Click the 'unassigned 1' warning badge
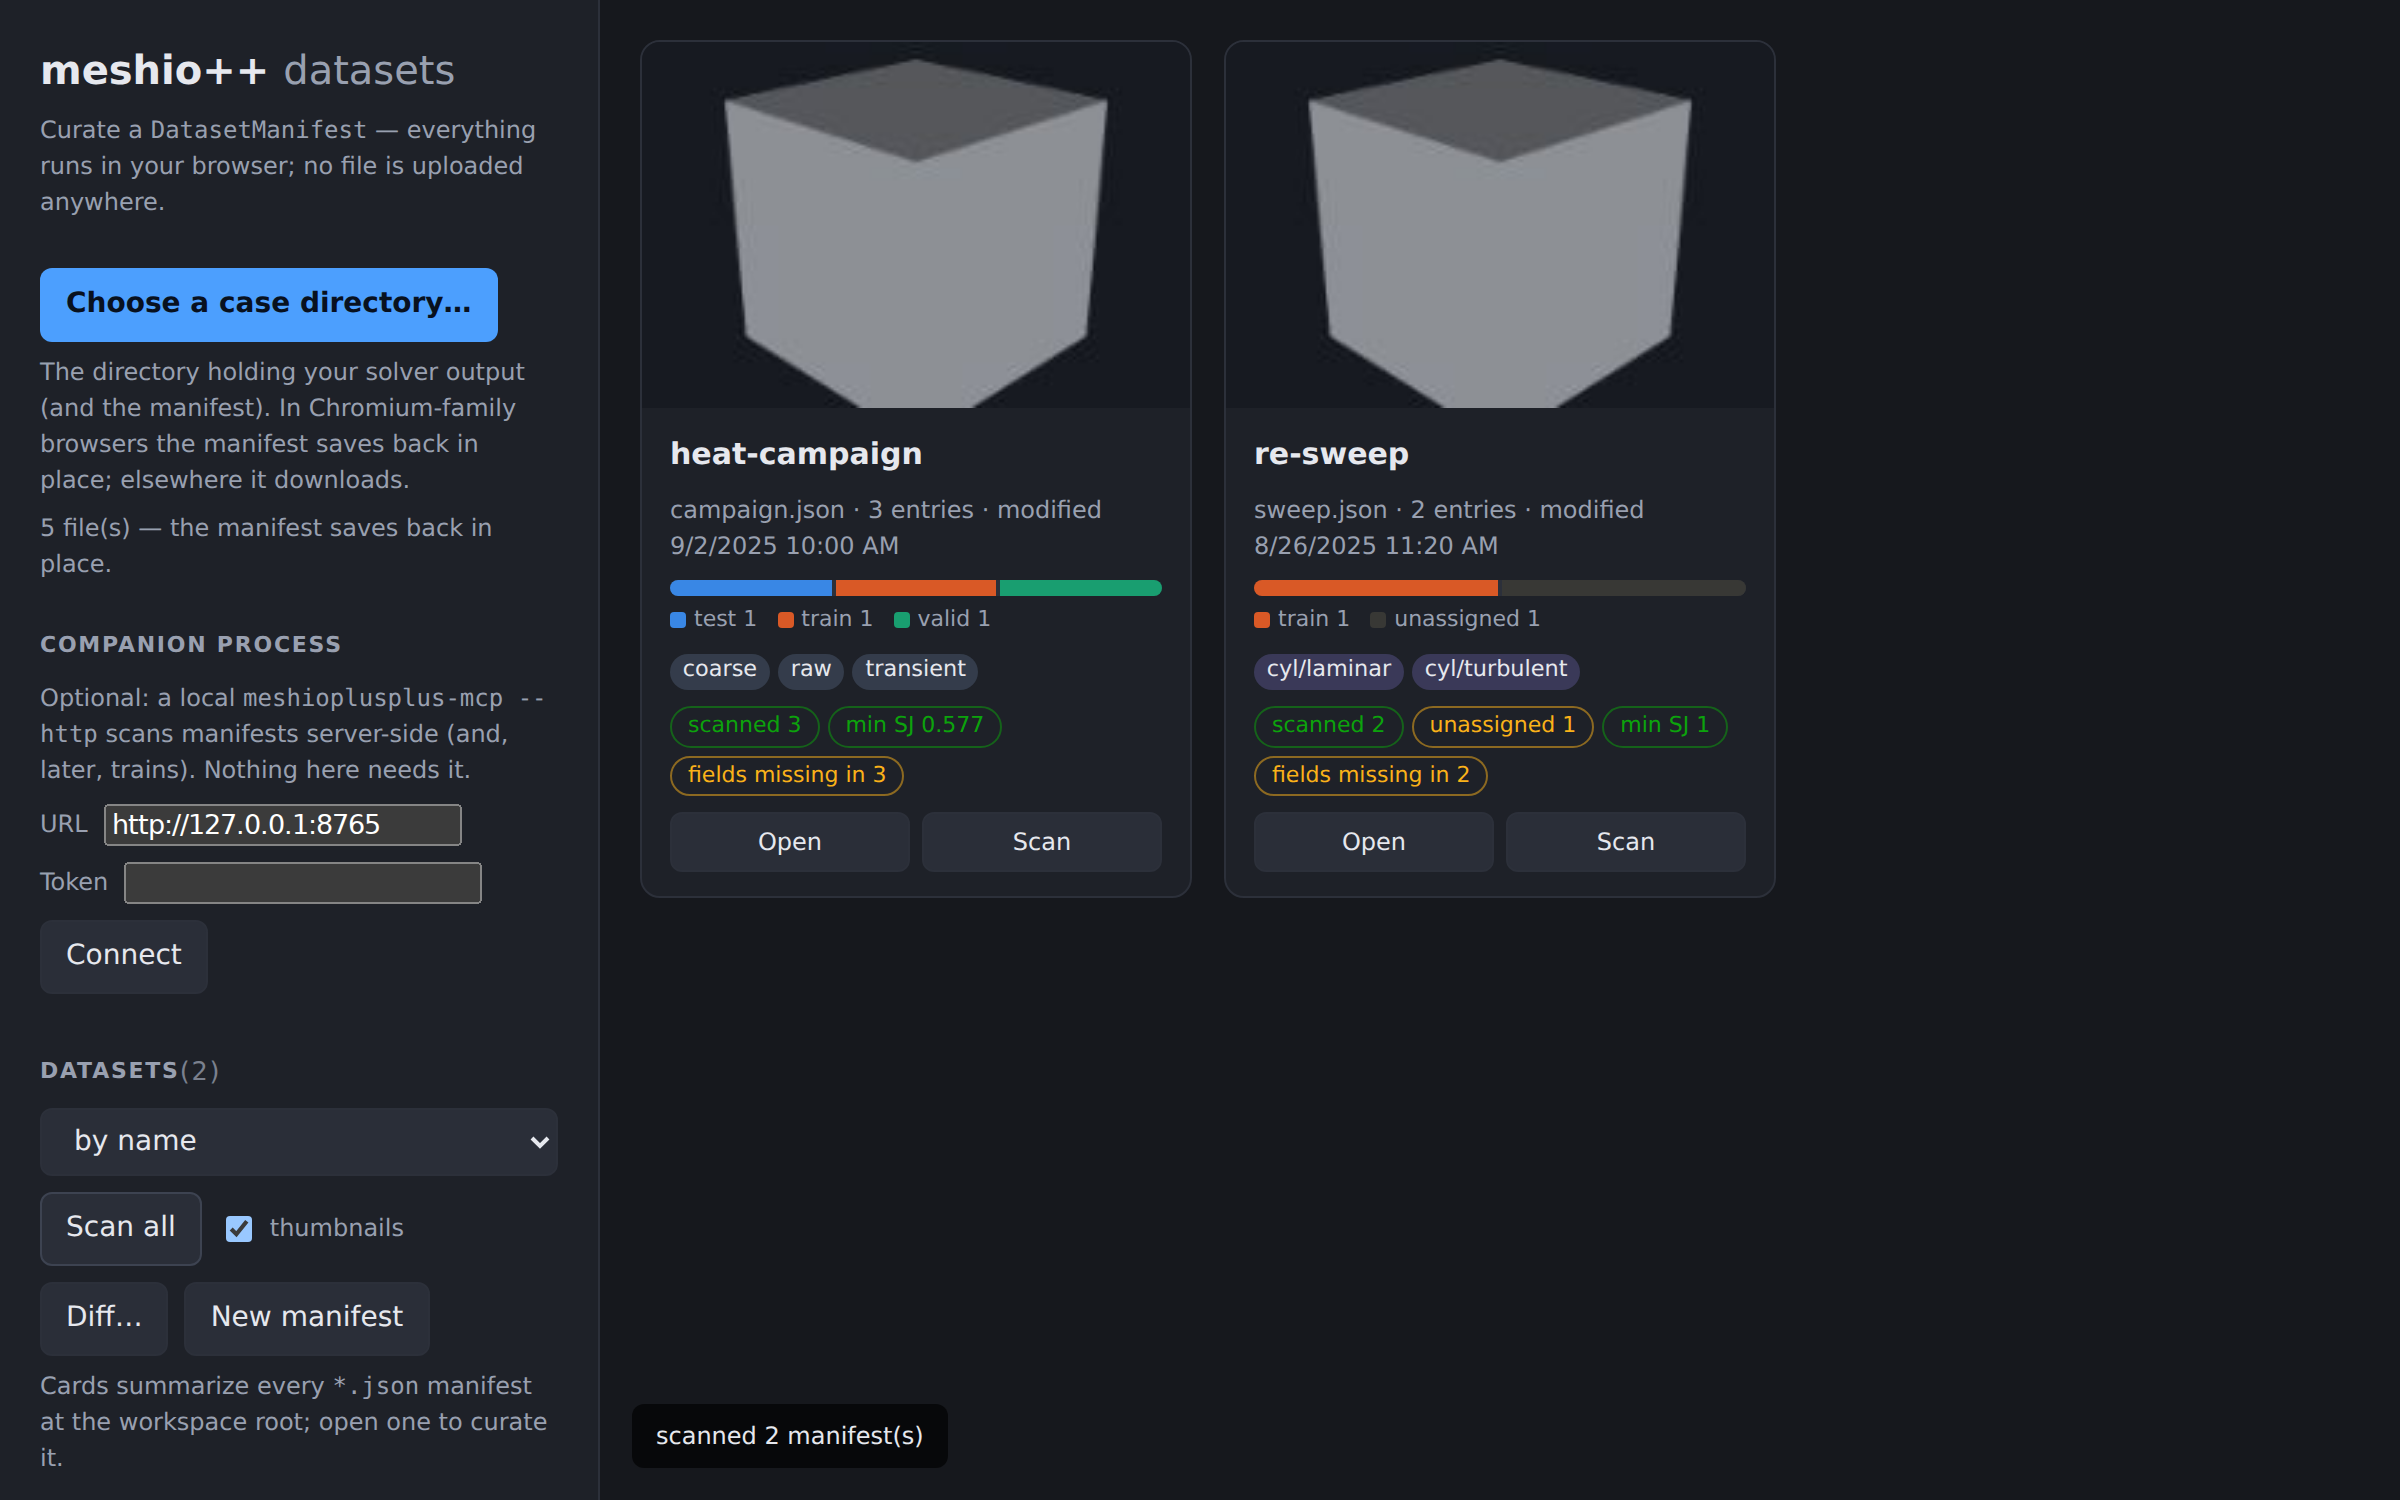Screen dimensions: 2400x1500 tap(1503, 726)
